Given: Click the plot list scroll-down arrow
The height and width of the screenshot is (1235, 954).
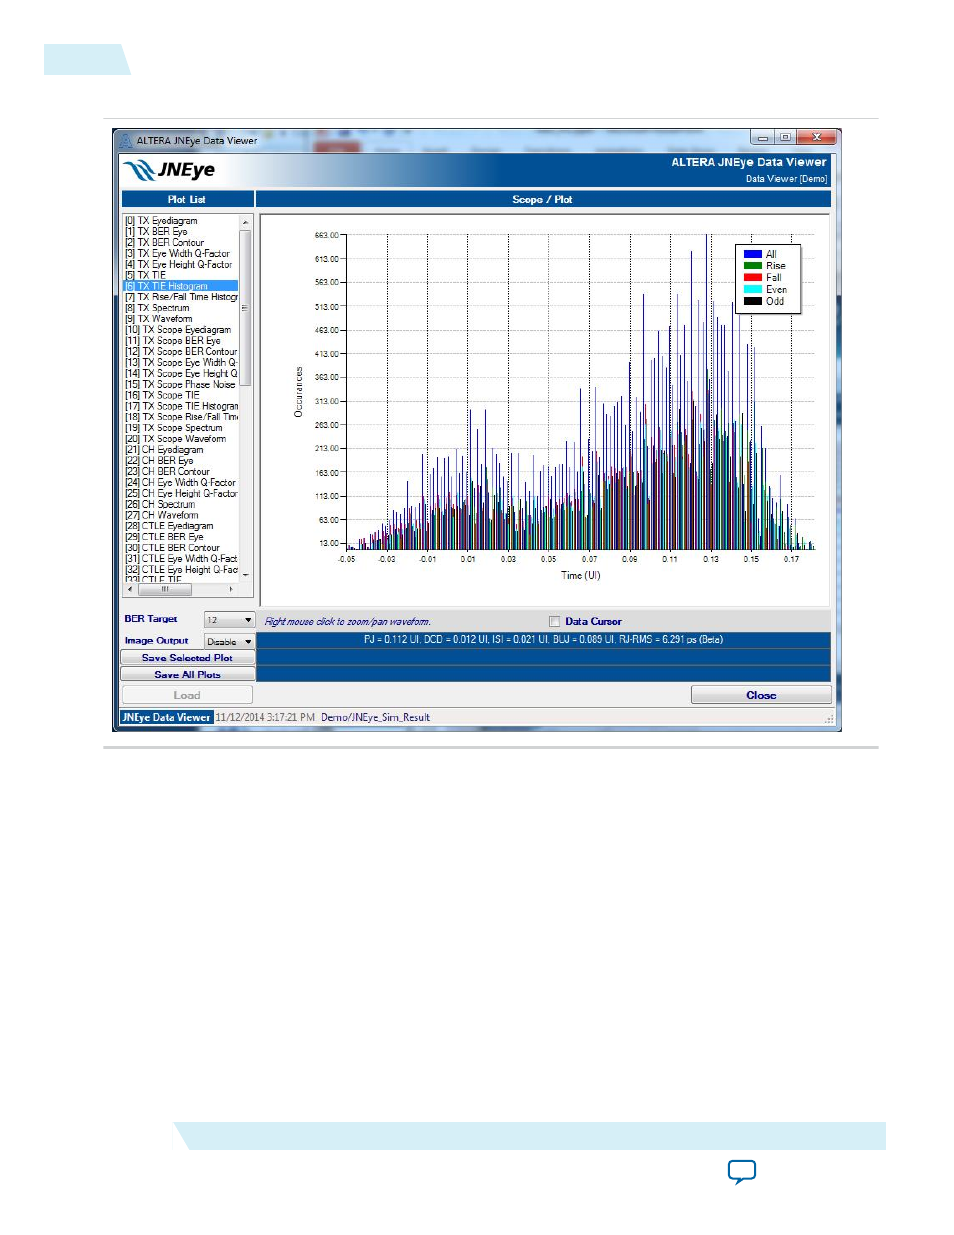Looking at the screenshot, I should (x=245, y=576).
